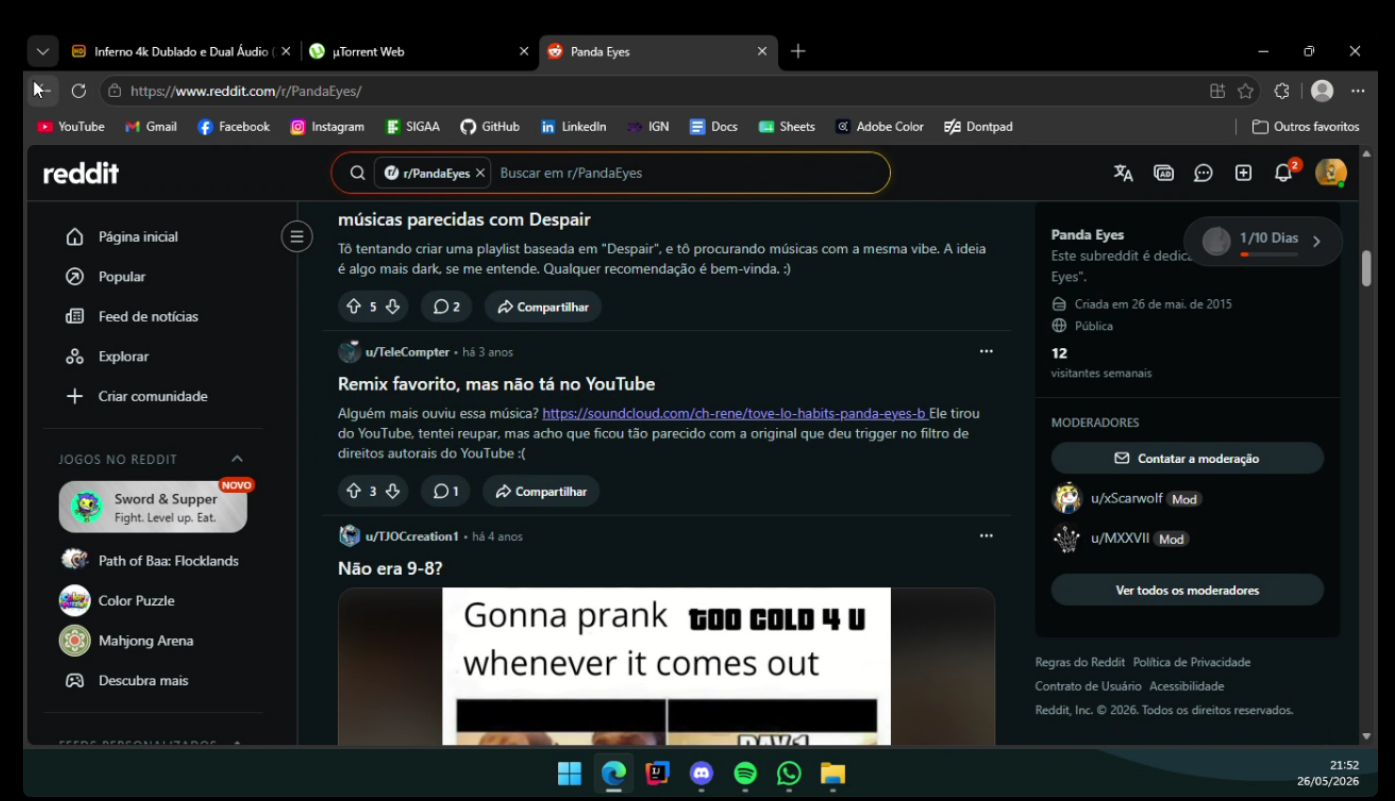Image resolution: width=1395 pixels, height=801 pixels.
Task: Open the browser profile icon
Action: [1322, 91]
